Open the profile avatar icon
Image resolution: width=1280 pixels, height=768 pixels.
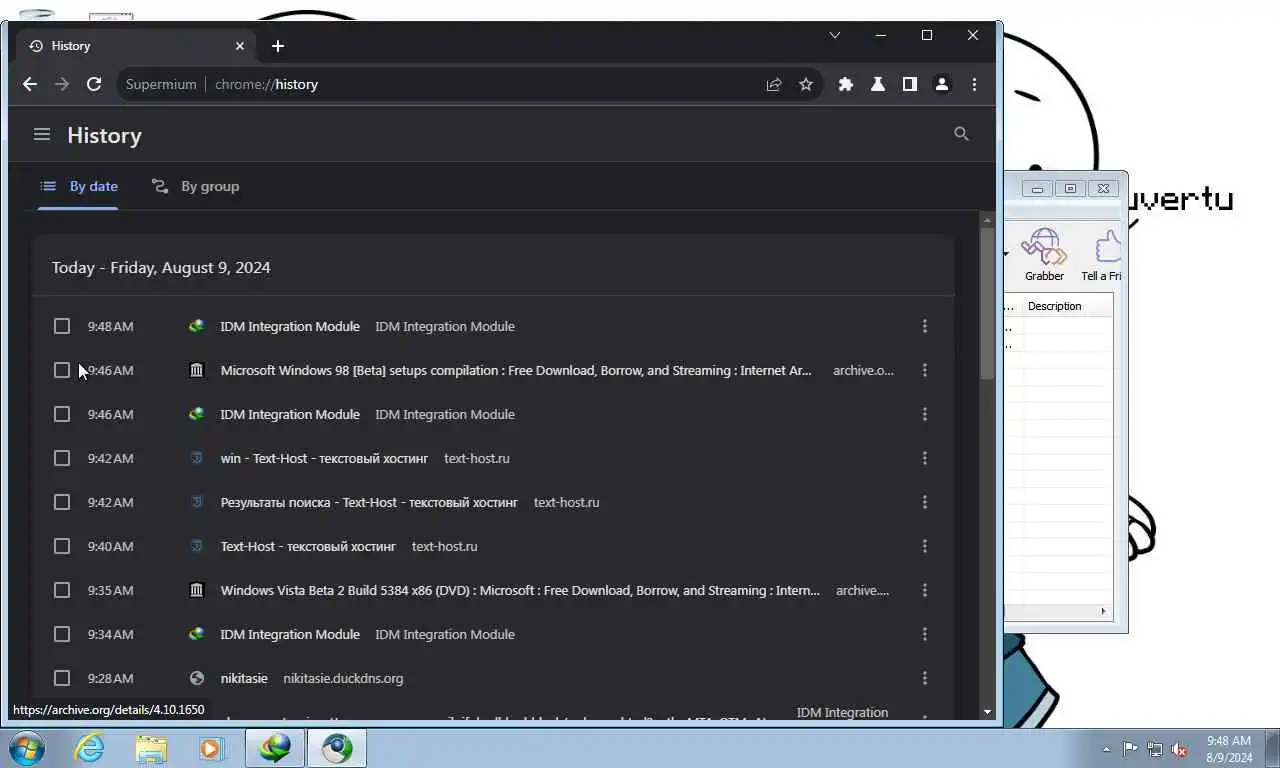pyautogui.click(x=942, y=85)
